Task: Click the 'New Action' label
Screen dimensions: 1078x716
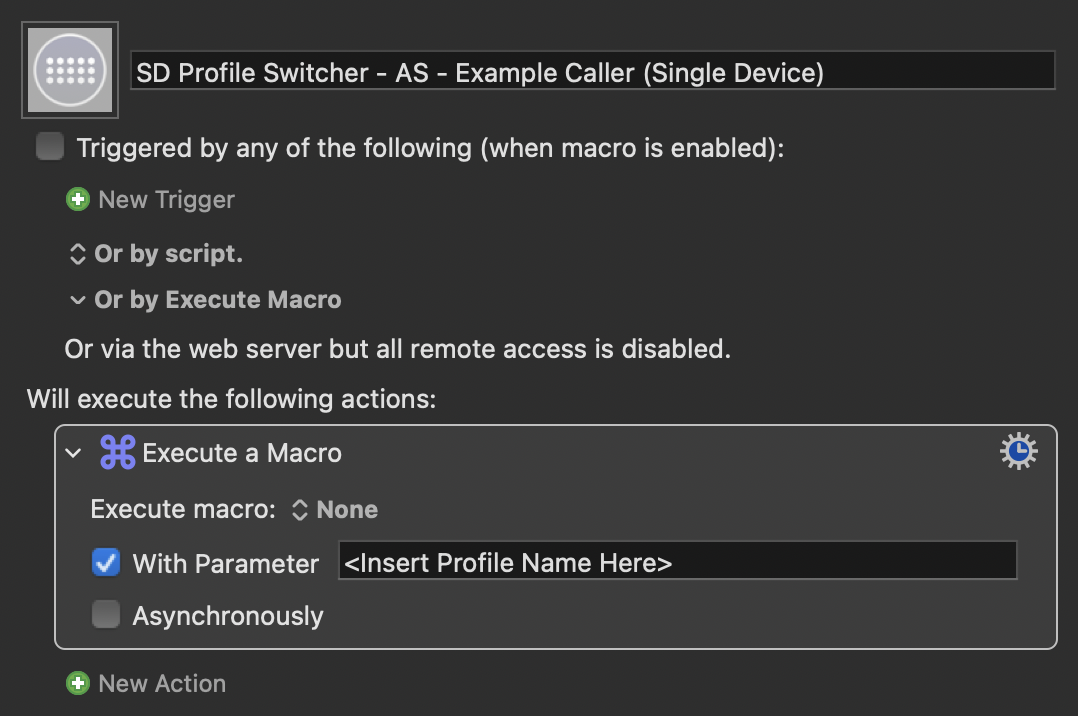Action: coord(162,683)
